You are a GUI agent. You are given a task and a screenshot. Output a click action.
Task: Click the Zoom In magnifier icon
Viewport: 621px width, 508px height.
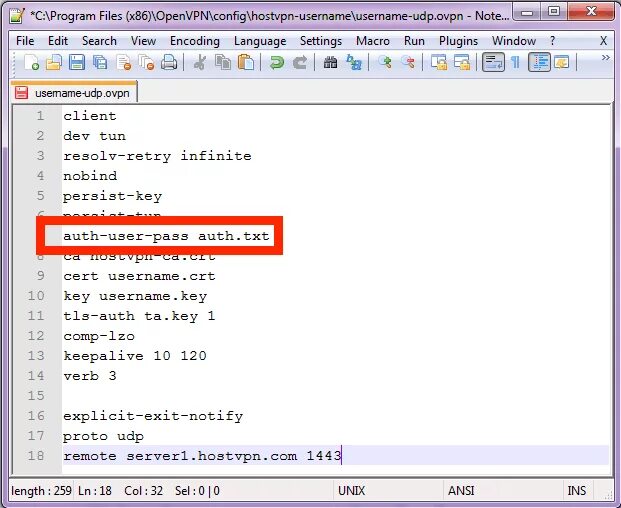point(385,63)
